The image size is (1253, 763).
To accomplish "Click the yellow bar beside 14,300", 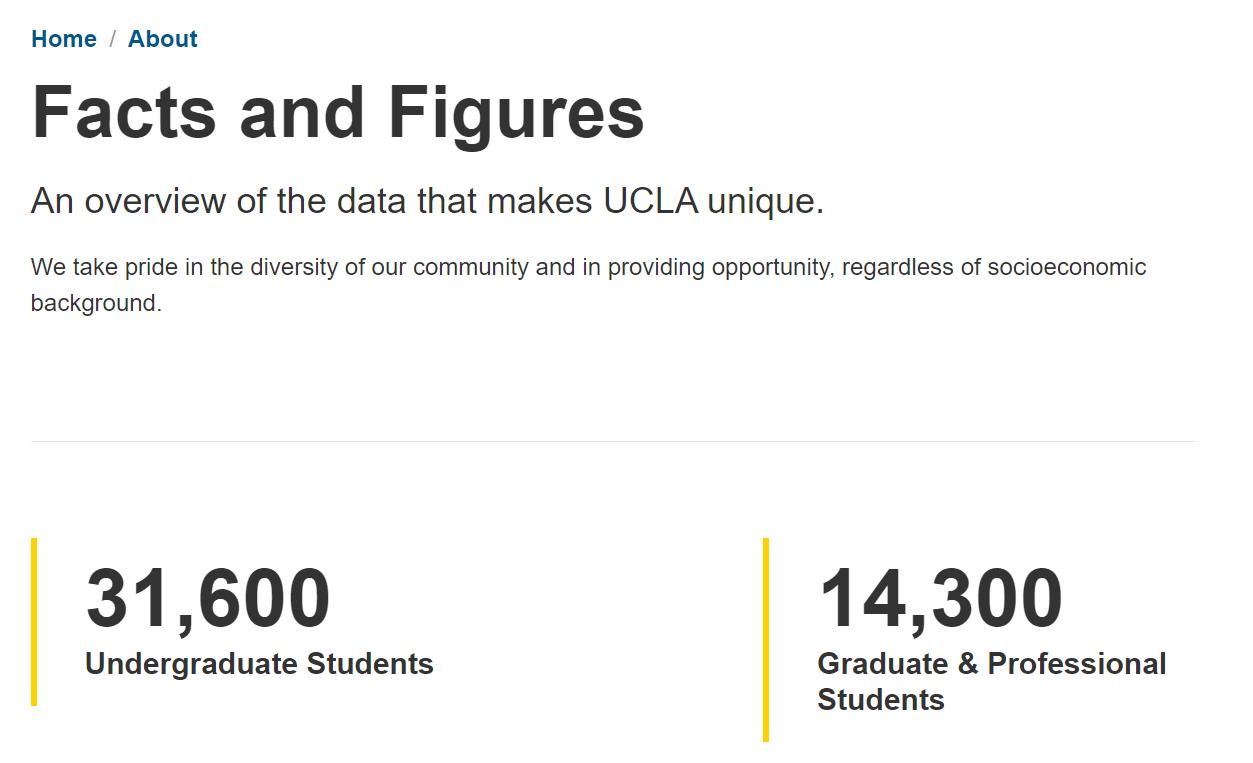I will 766,640.
